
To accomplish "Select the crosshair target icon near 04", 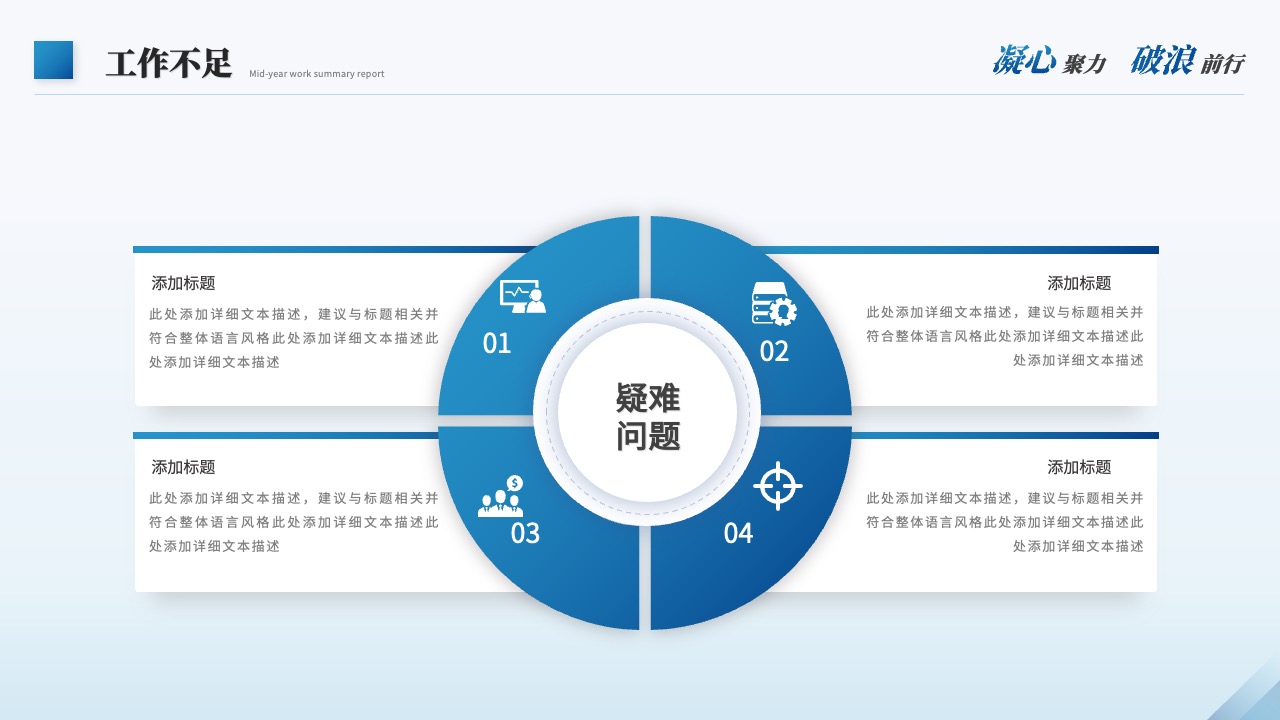I will pos(778,486).
